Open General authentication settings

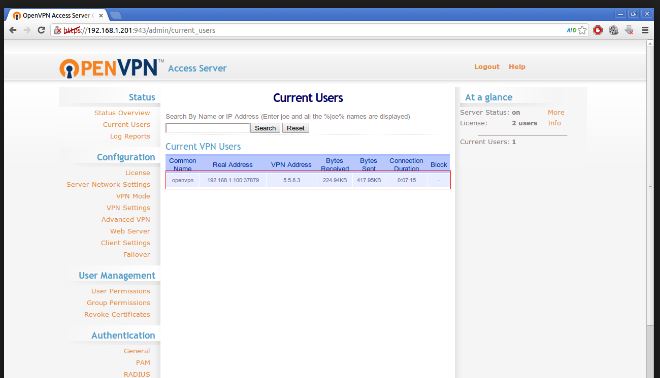tap(137, 351)
